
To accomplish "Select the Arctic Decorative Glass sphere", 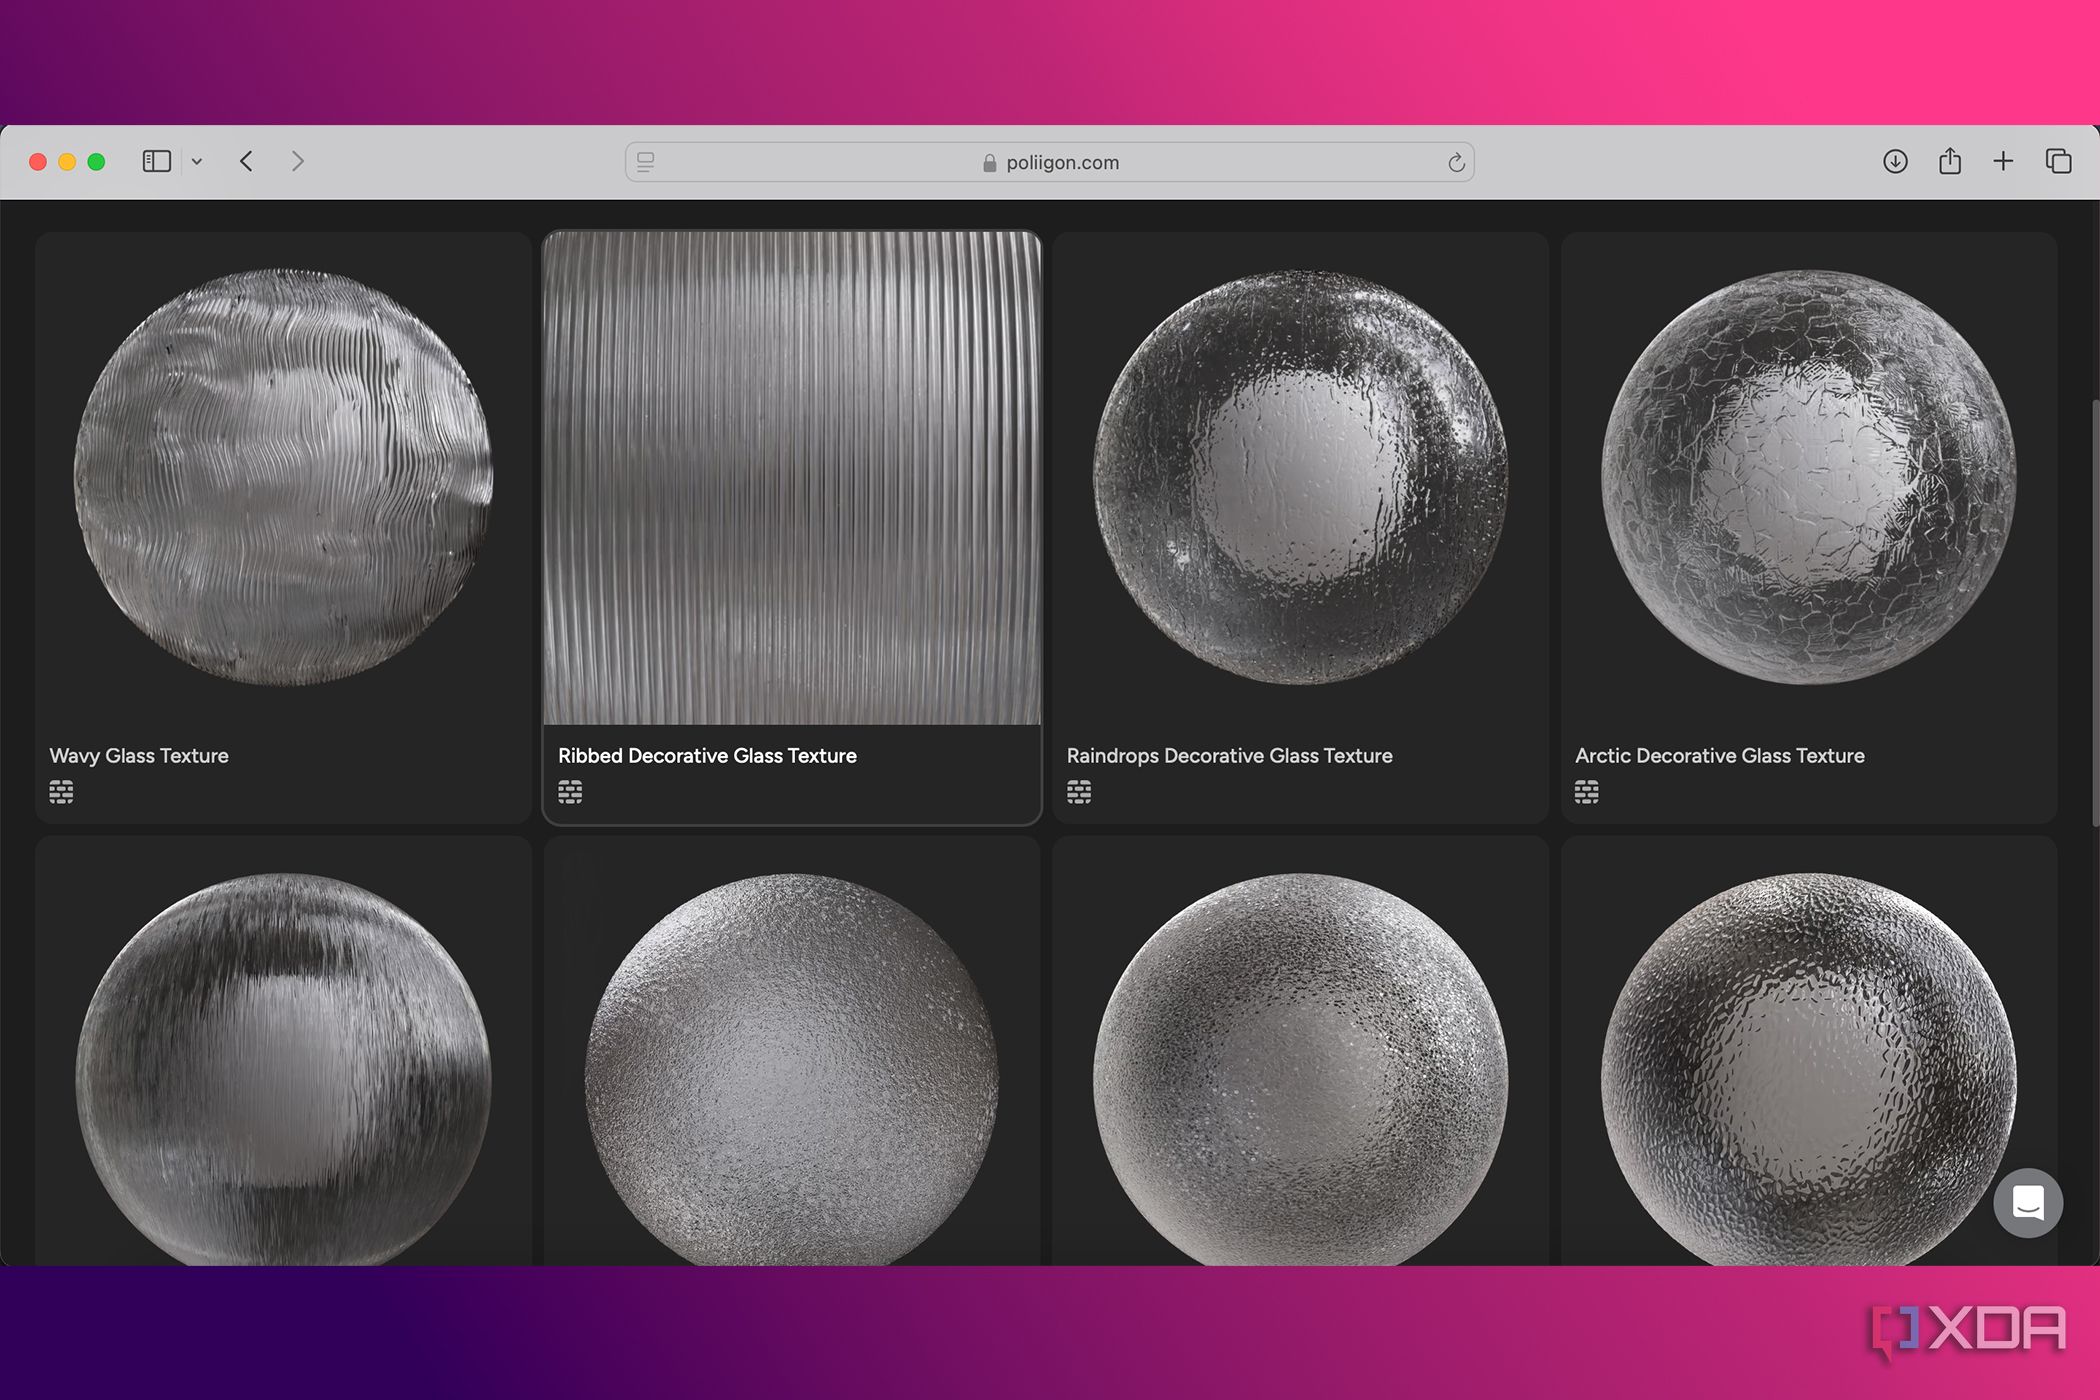I will (1809, 477).
